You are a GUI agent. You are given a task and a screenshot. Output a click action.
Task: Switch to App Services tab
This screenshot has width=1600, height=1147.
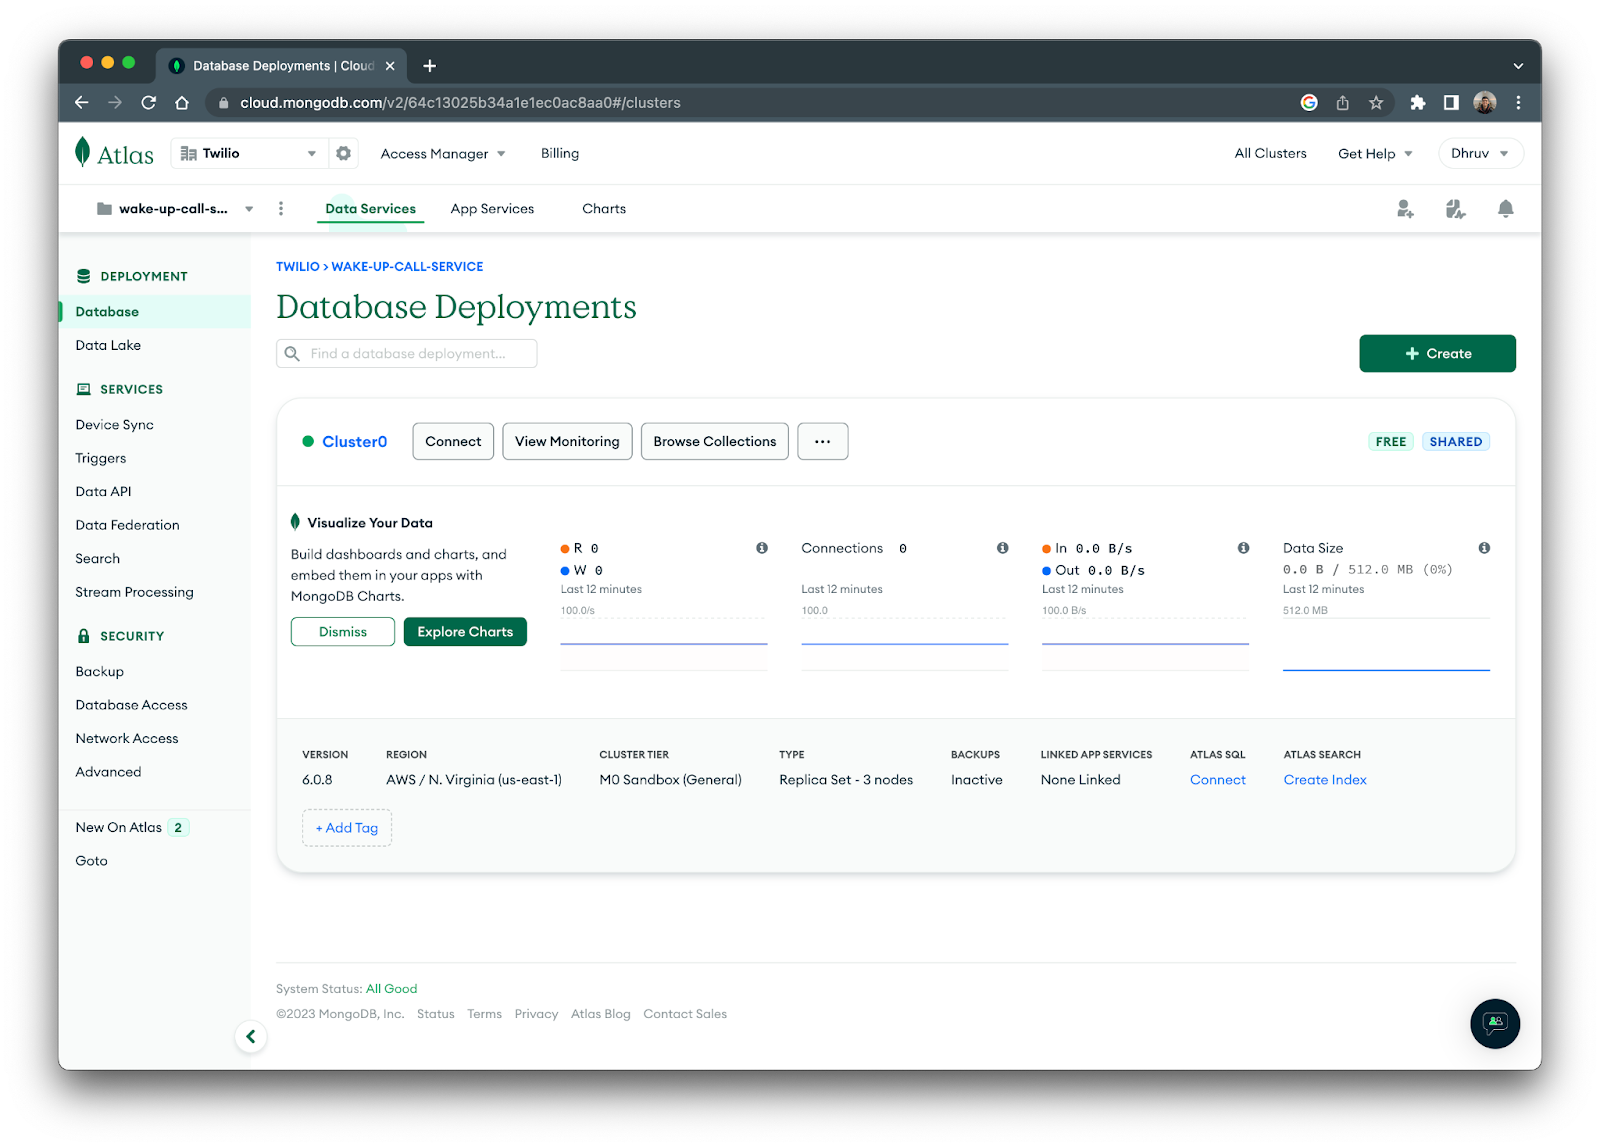click(492, 208)
